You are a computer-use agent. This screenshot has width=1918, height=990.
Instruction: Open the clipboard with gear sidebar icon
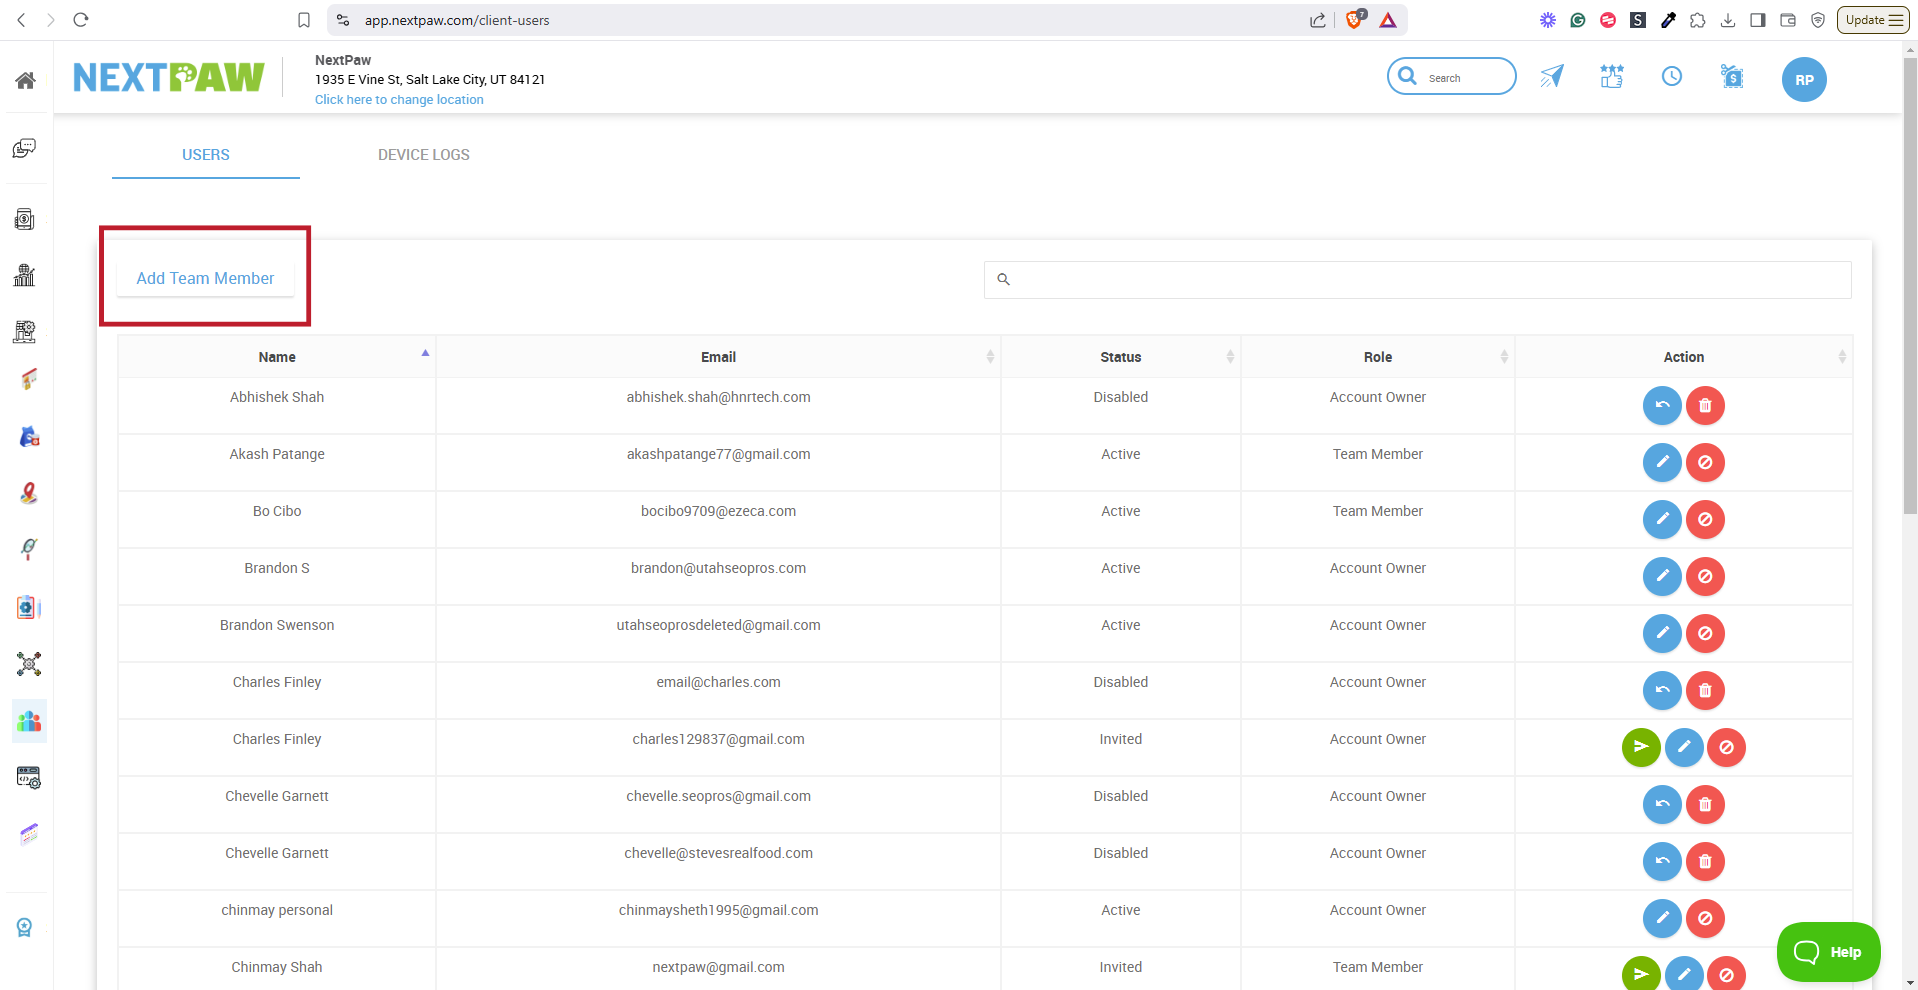point(28,607)
